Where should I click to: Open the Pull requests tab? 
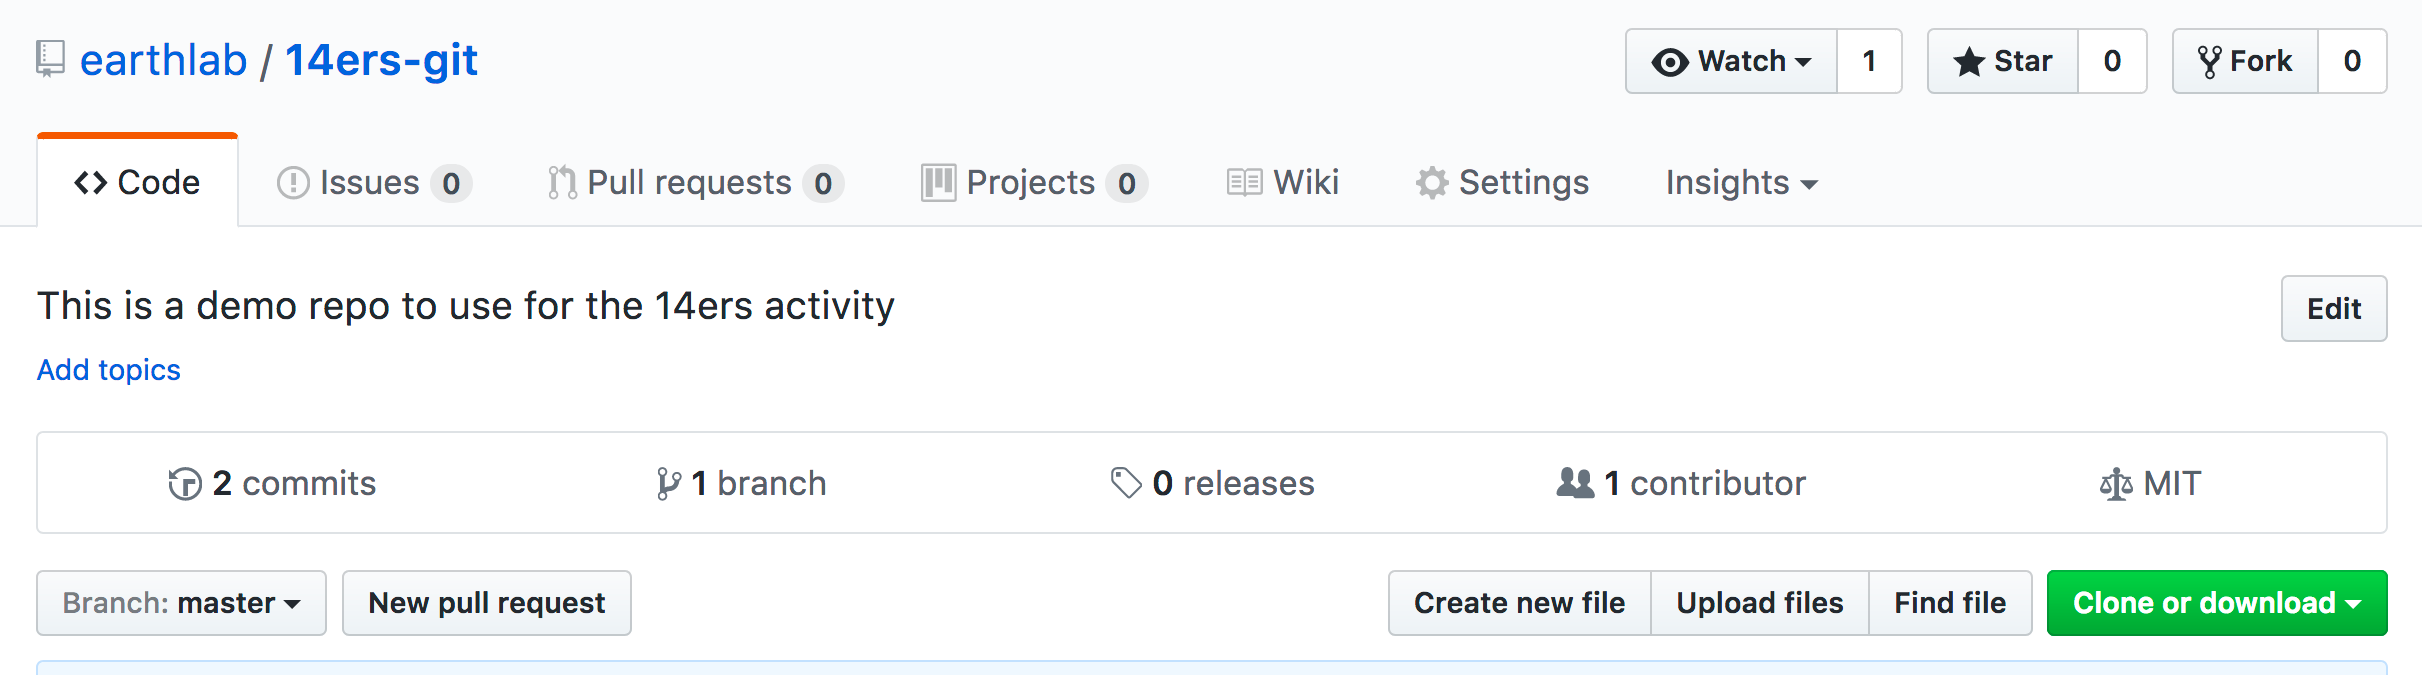pos(695,182)
